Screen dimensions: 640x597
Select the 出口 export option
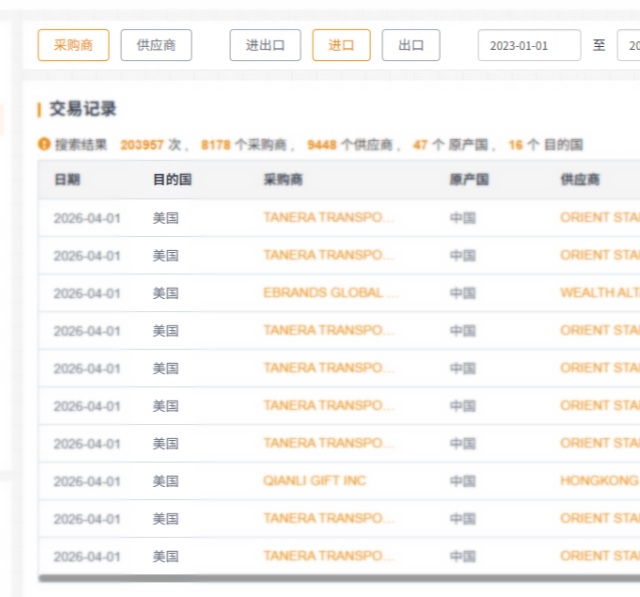click(411, 45)
